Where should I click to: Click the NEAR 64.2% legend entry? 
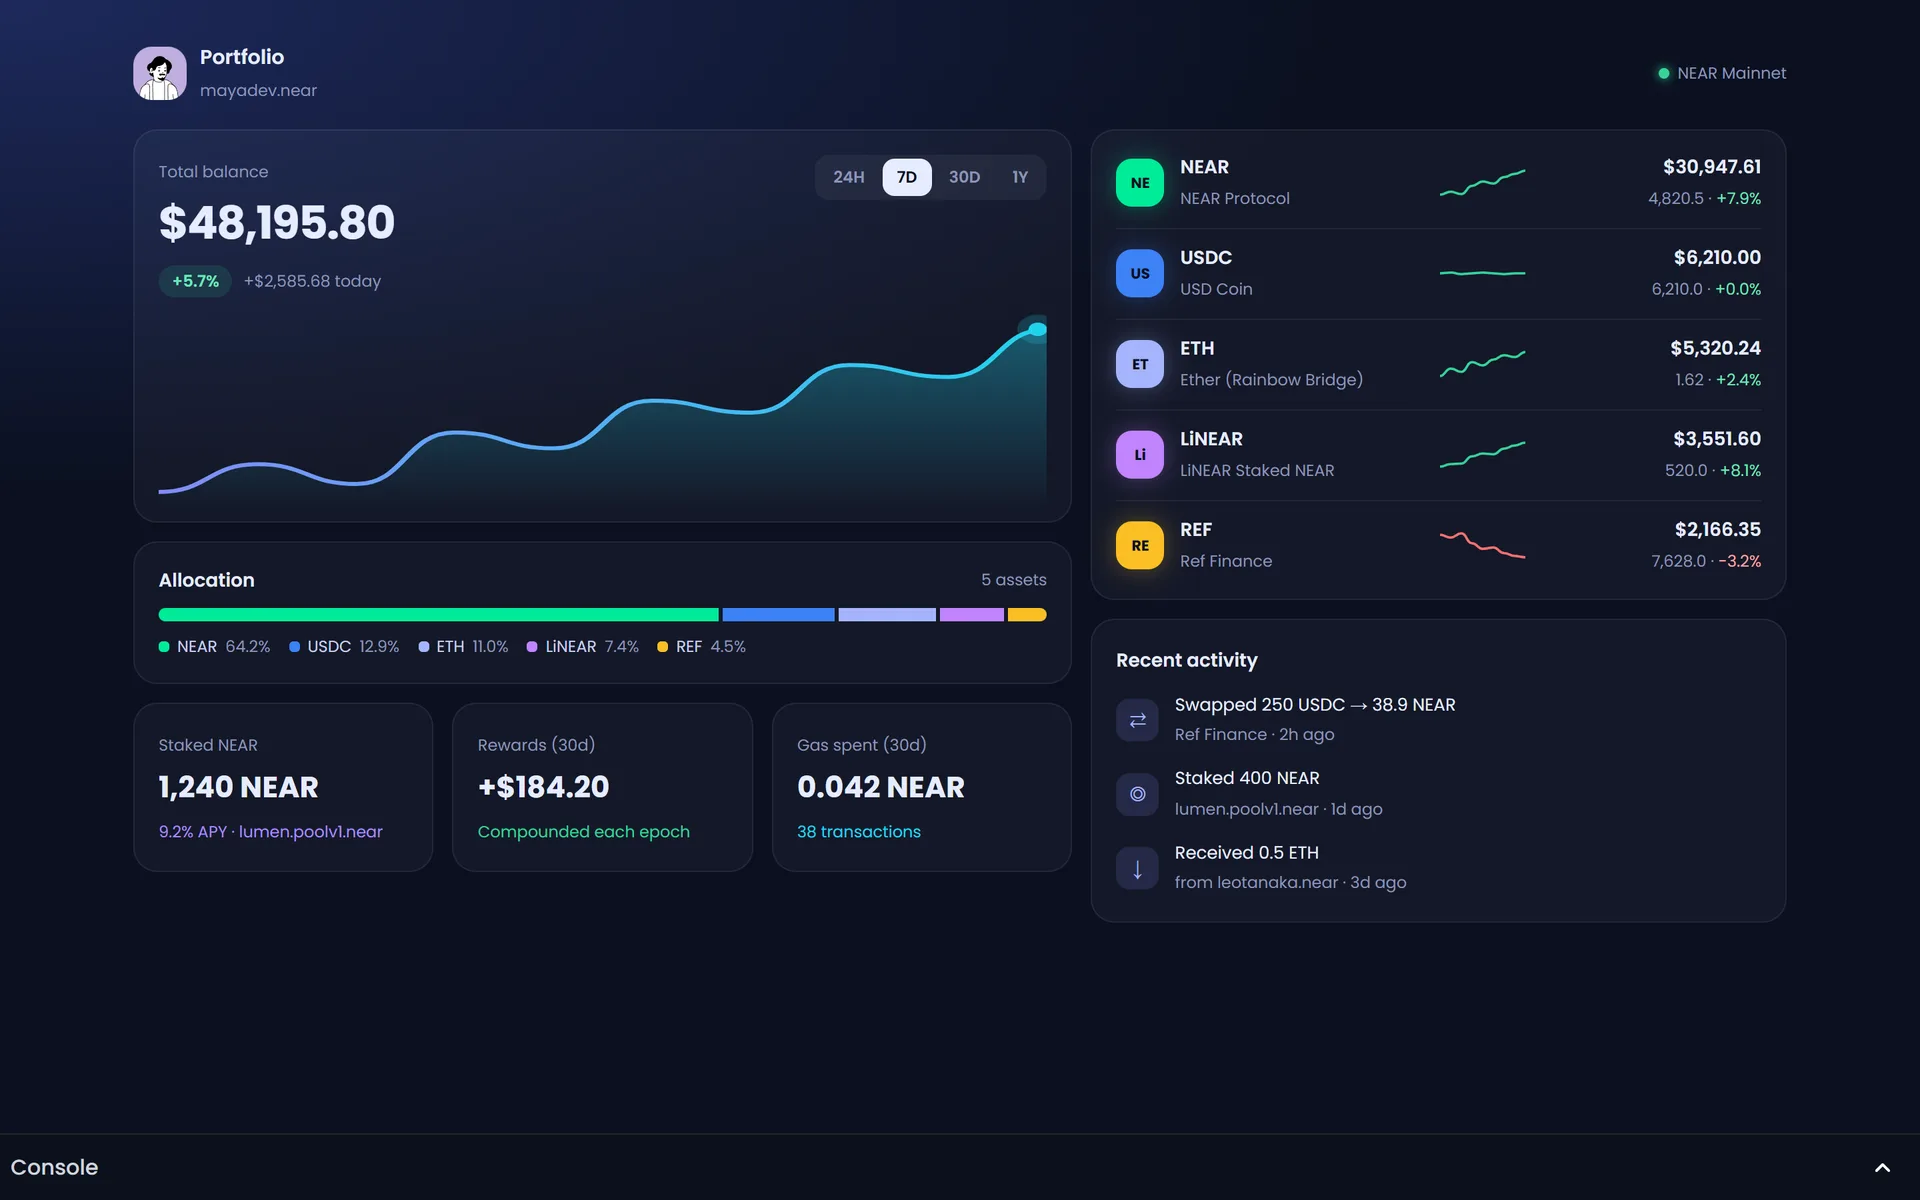215,647
